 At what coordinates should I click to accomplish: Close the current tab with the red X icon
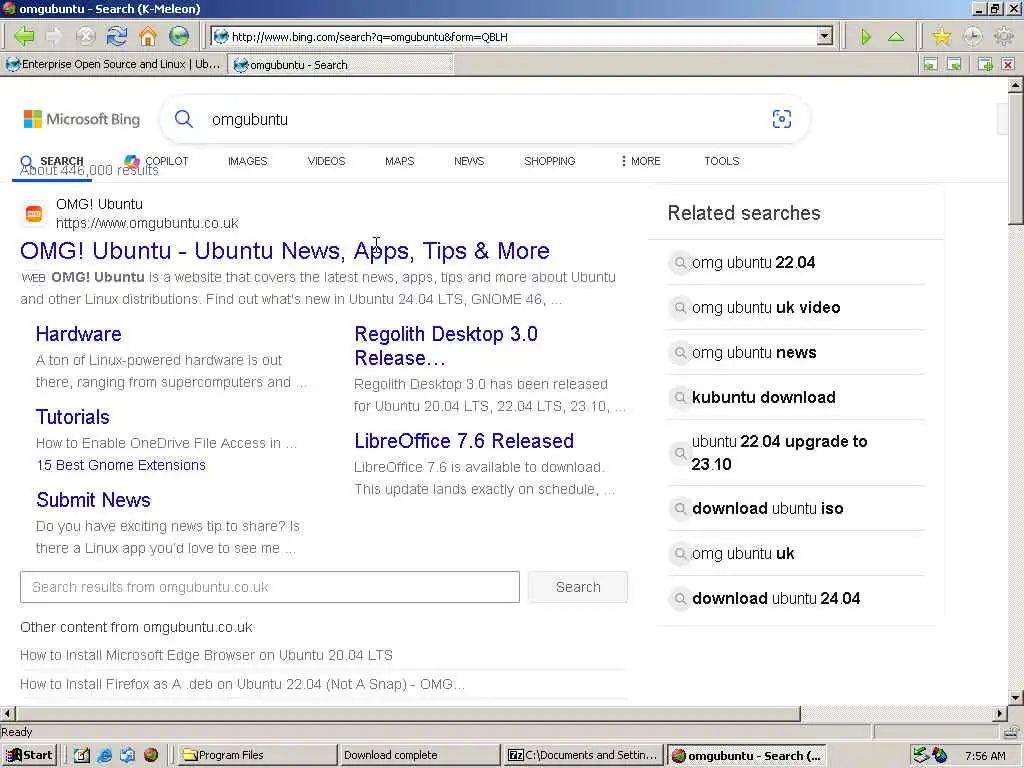pos(1008,64)
